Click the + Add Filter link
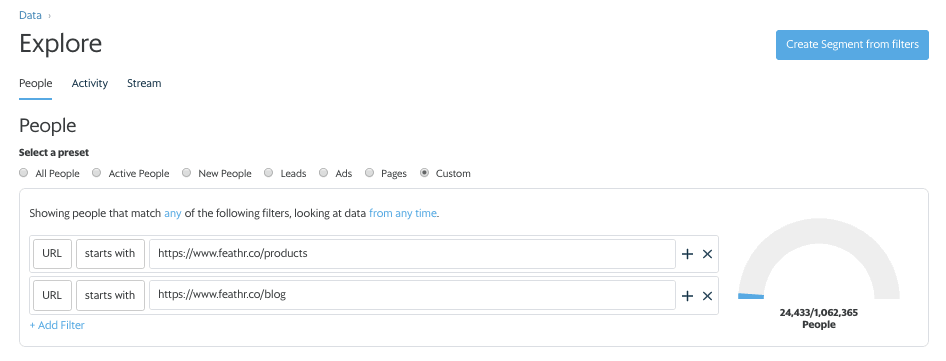The image size is (946, 361). [57, 325]
